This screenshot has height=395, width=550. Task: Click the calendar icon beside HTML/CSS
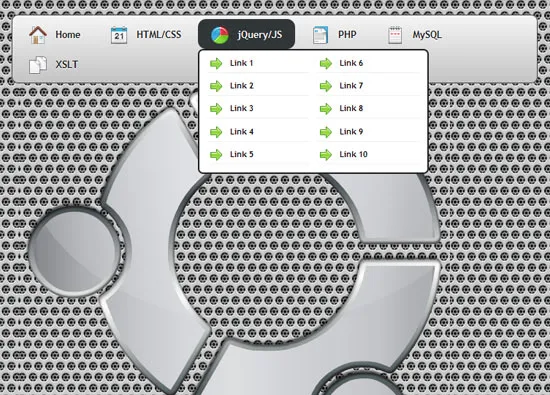[119, 35]
